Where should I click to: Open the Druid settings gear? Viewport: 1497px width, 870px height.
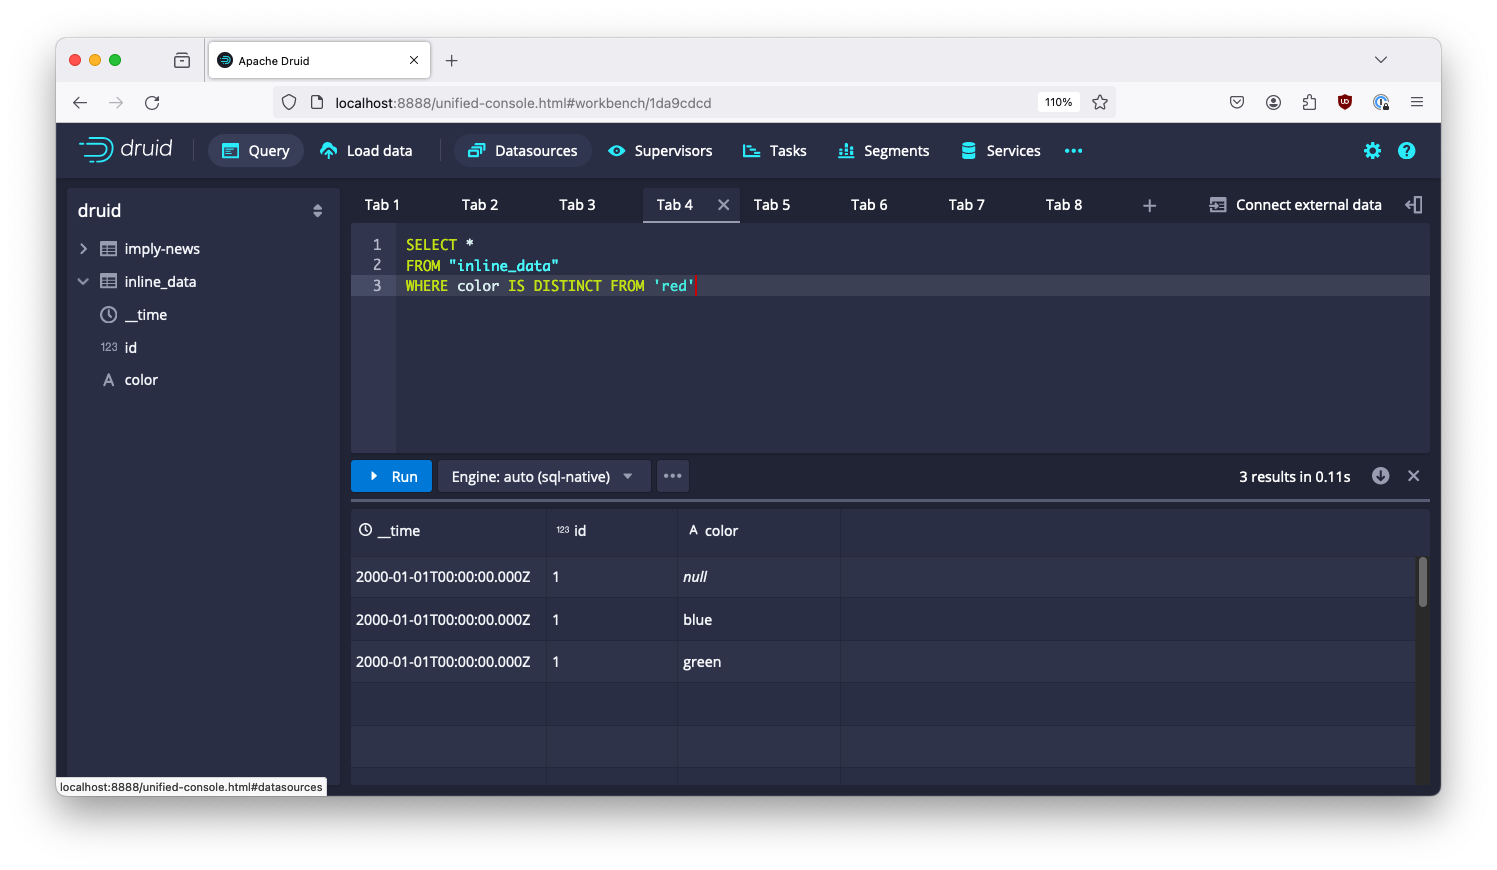pyautogui.click(x=1372, y=150)
